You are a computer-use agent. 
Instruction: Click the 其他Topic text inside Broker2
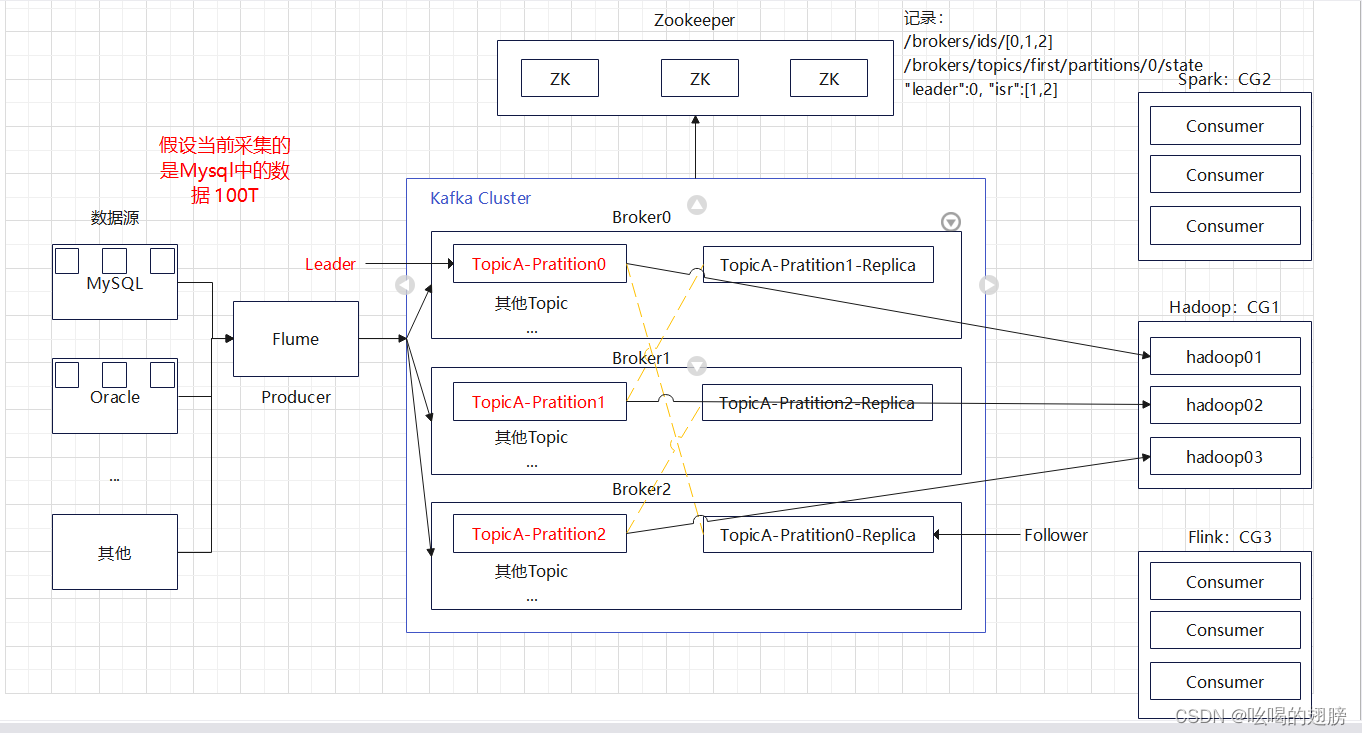[531, 571]
